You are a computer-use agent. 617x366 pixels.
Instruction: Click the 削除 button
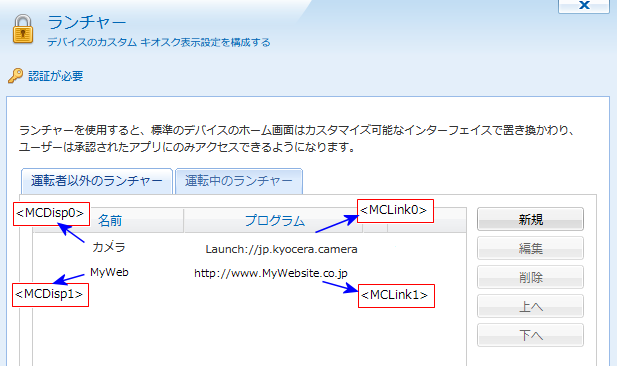point(530,277)
